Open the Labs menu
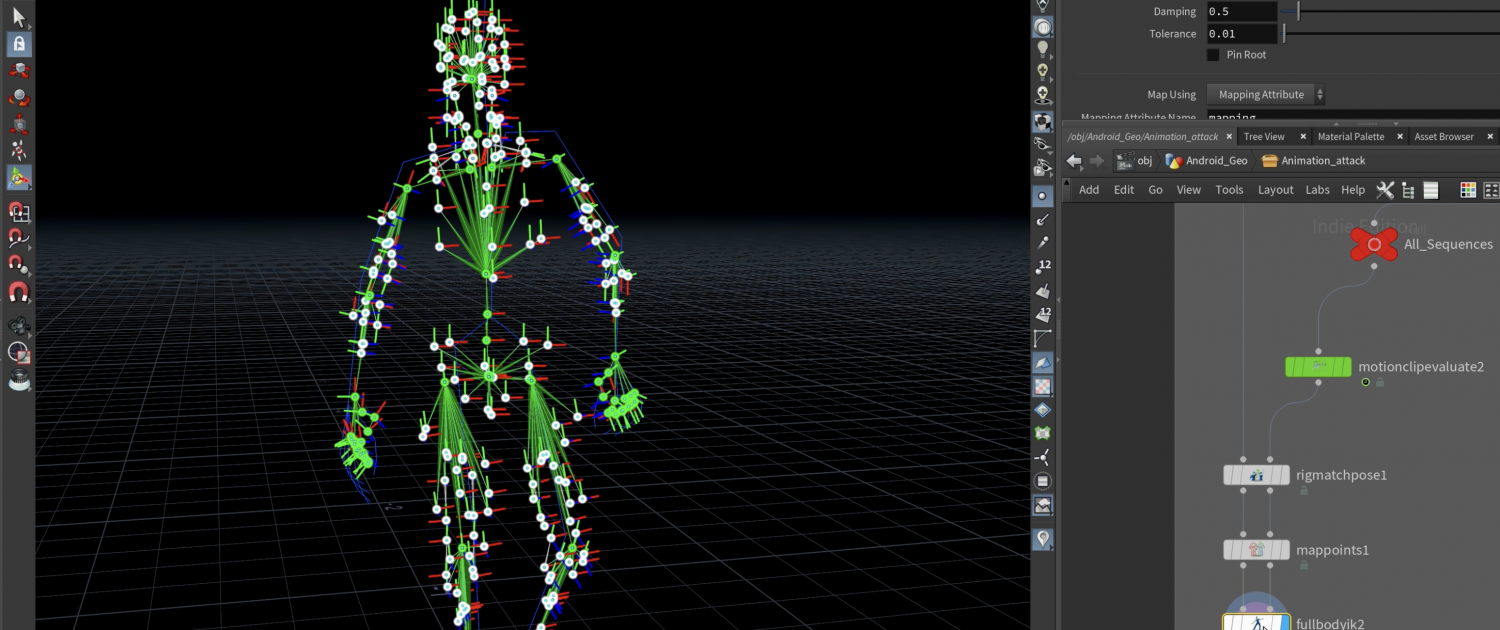Viewport: 1500px width, 630px height. pos(1317,190)
